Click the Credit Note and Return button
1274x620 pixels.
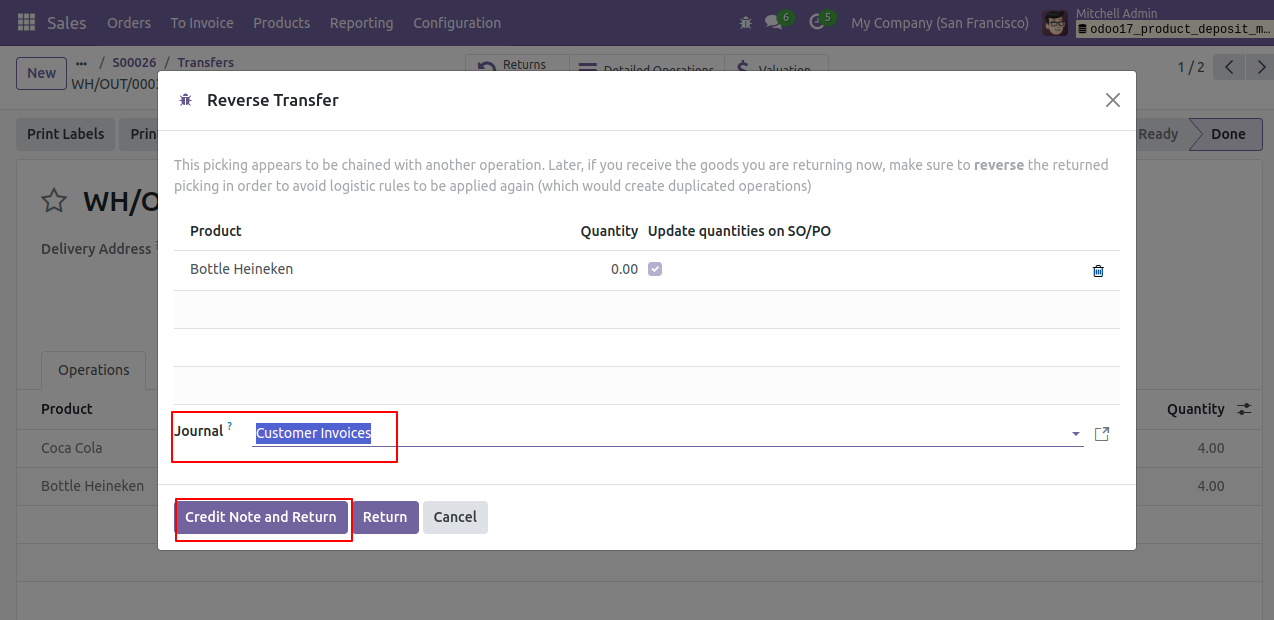click(x=261, y=517)
